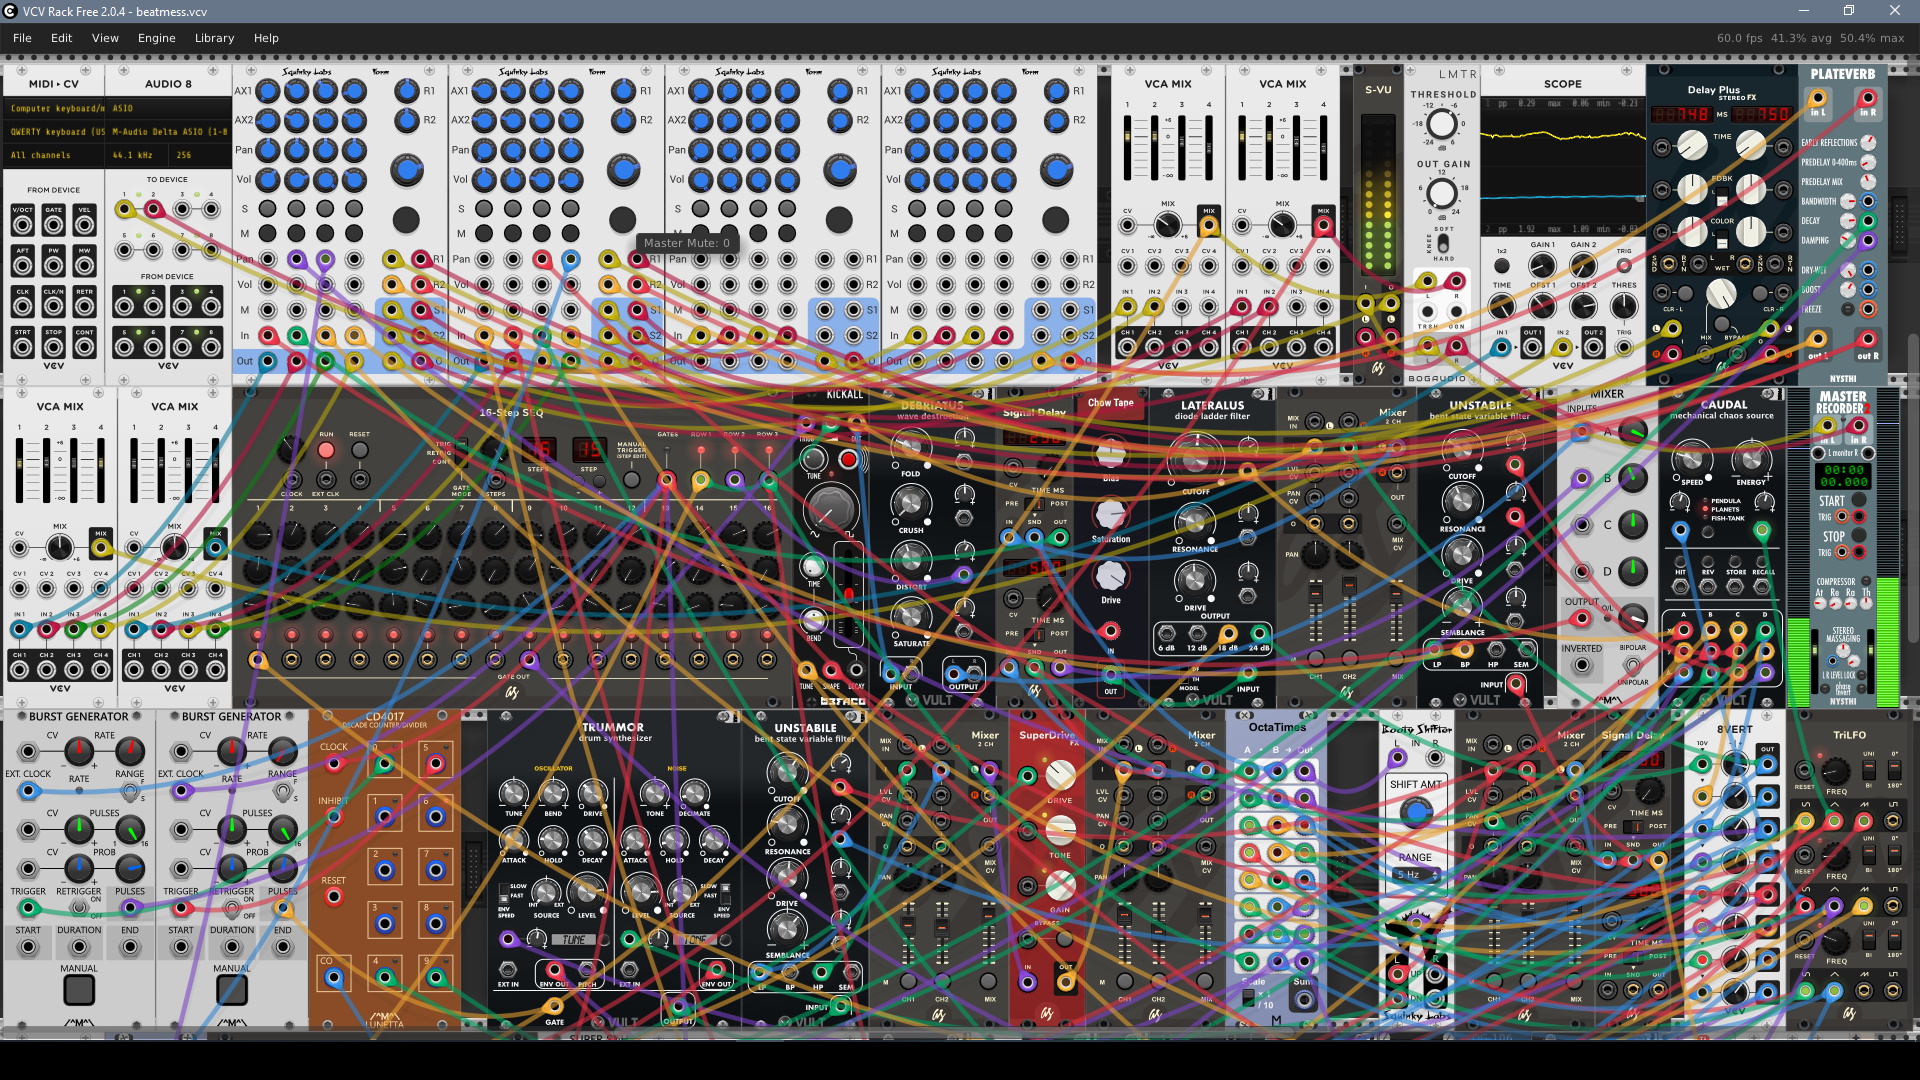Open the Engine menu

pos(156,38)
